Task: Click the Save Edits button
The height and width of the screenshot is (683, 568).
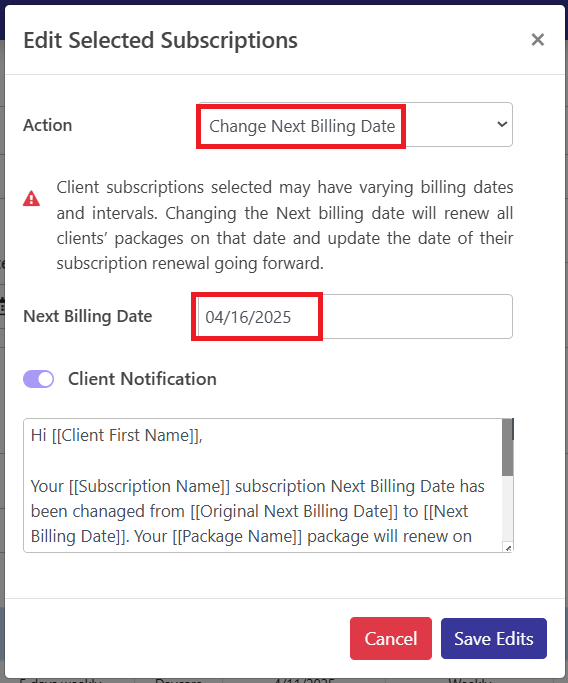Action: (x=494, y=639)
